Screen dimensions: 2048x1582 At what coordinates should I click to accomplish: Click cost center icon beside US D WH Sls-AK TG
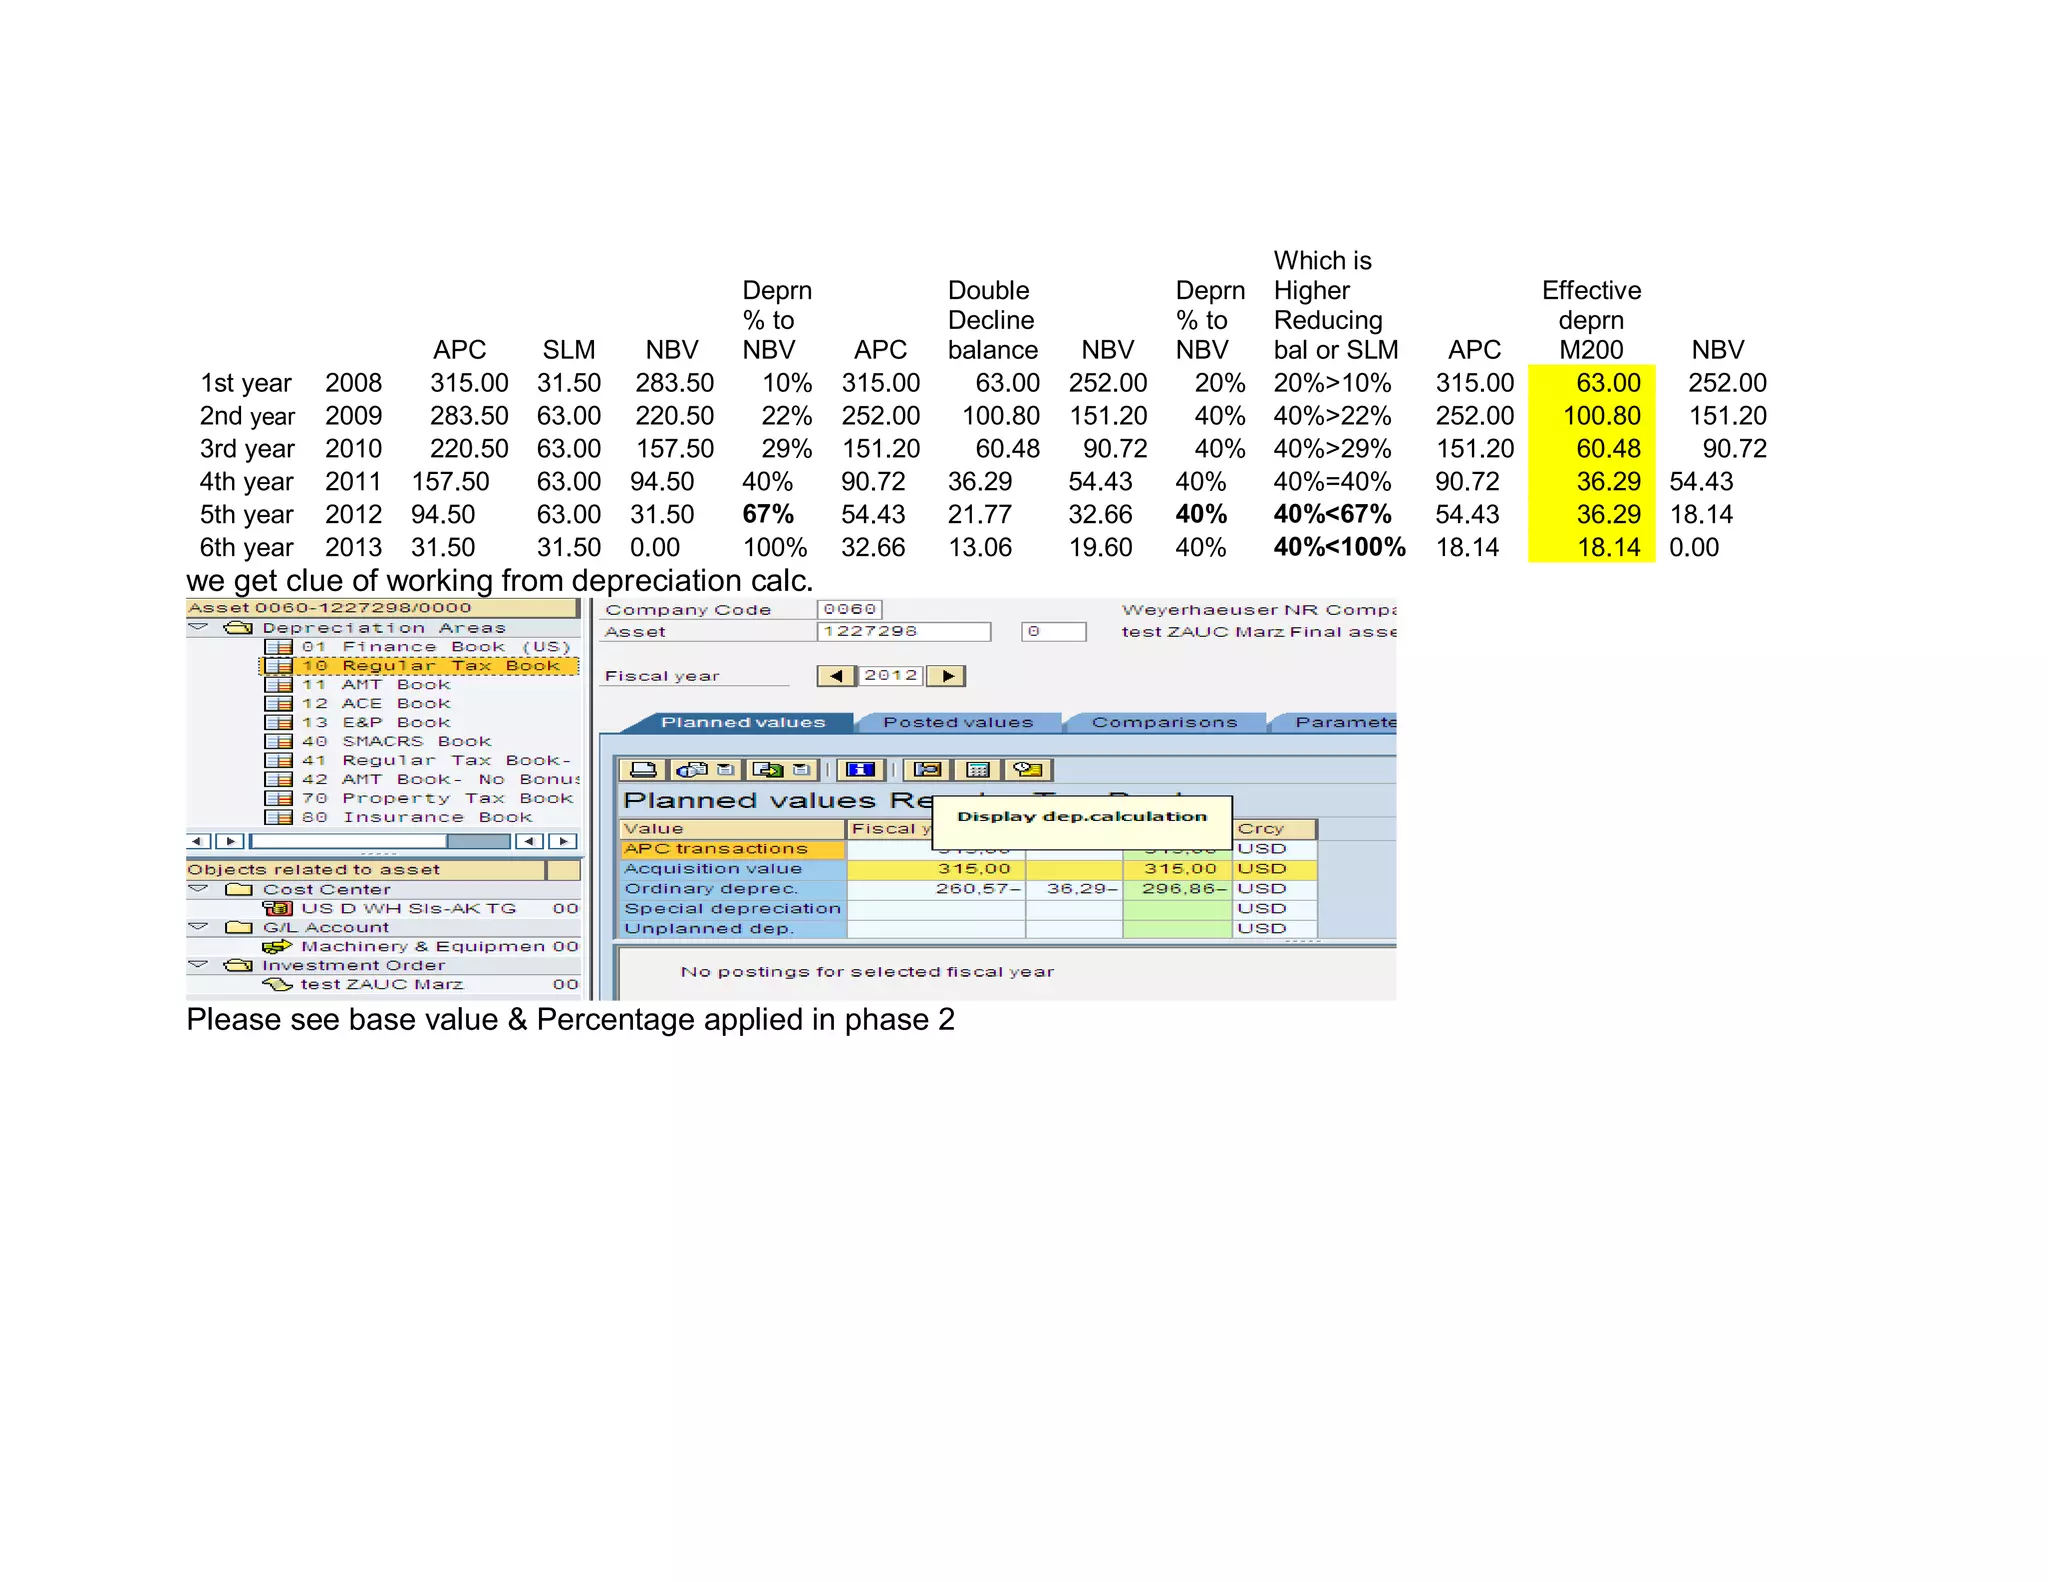[x=277, y=908]
